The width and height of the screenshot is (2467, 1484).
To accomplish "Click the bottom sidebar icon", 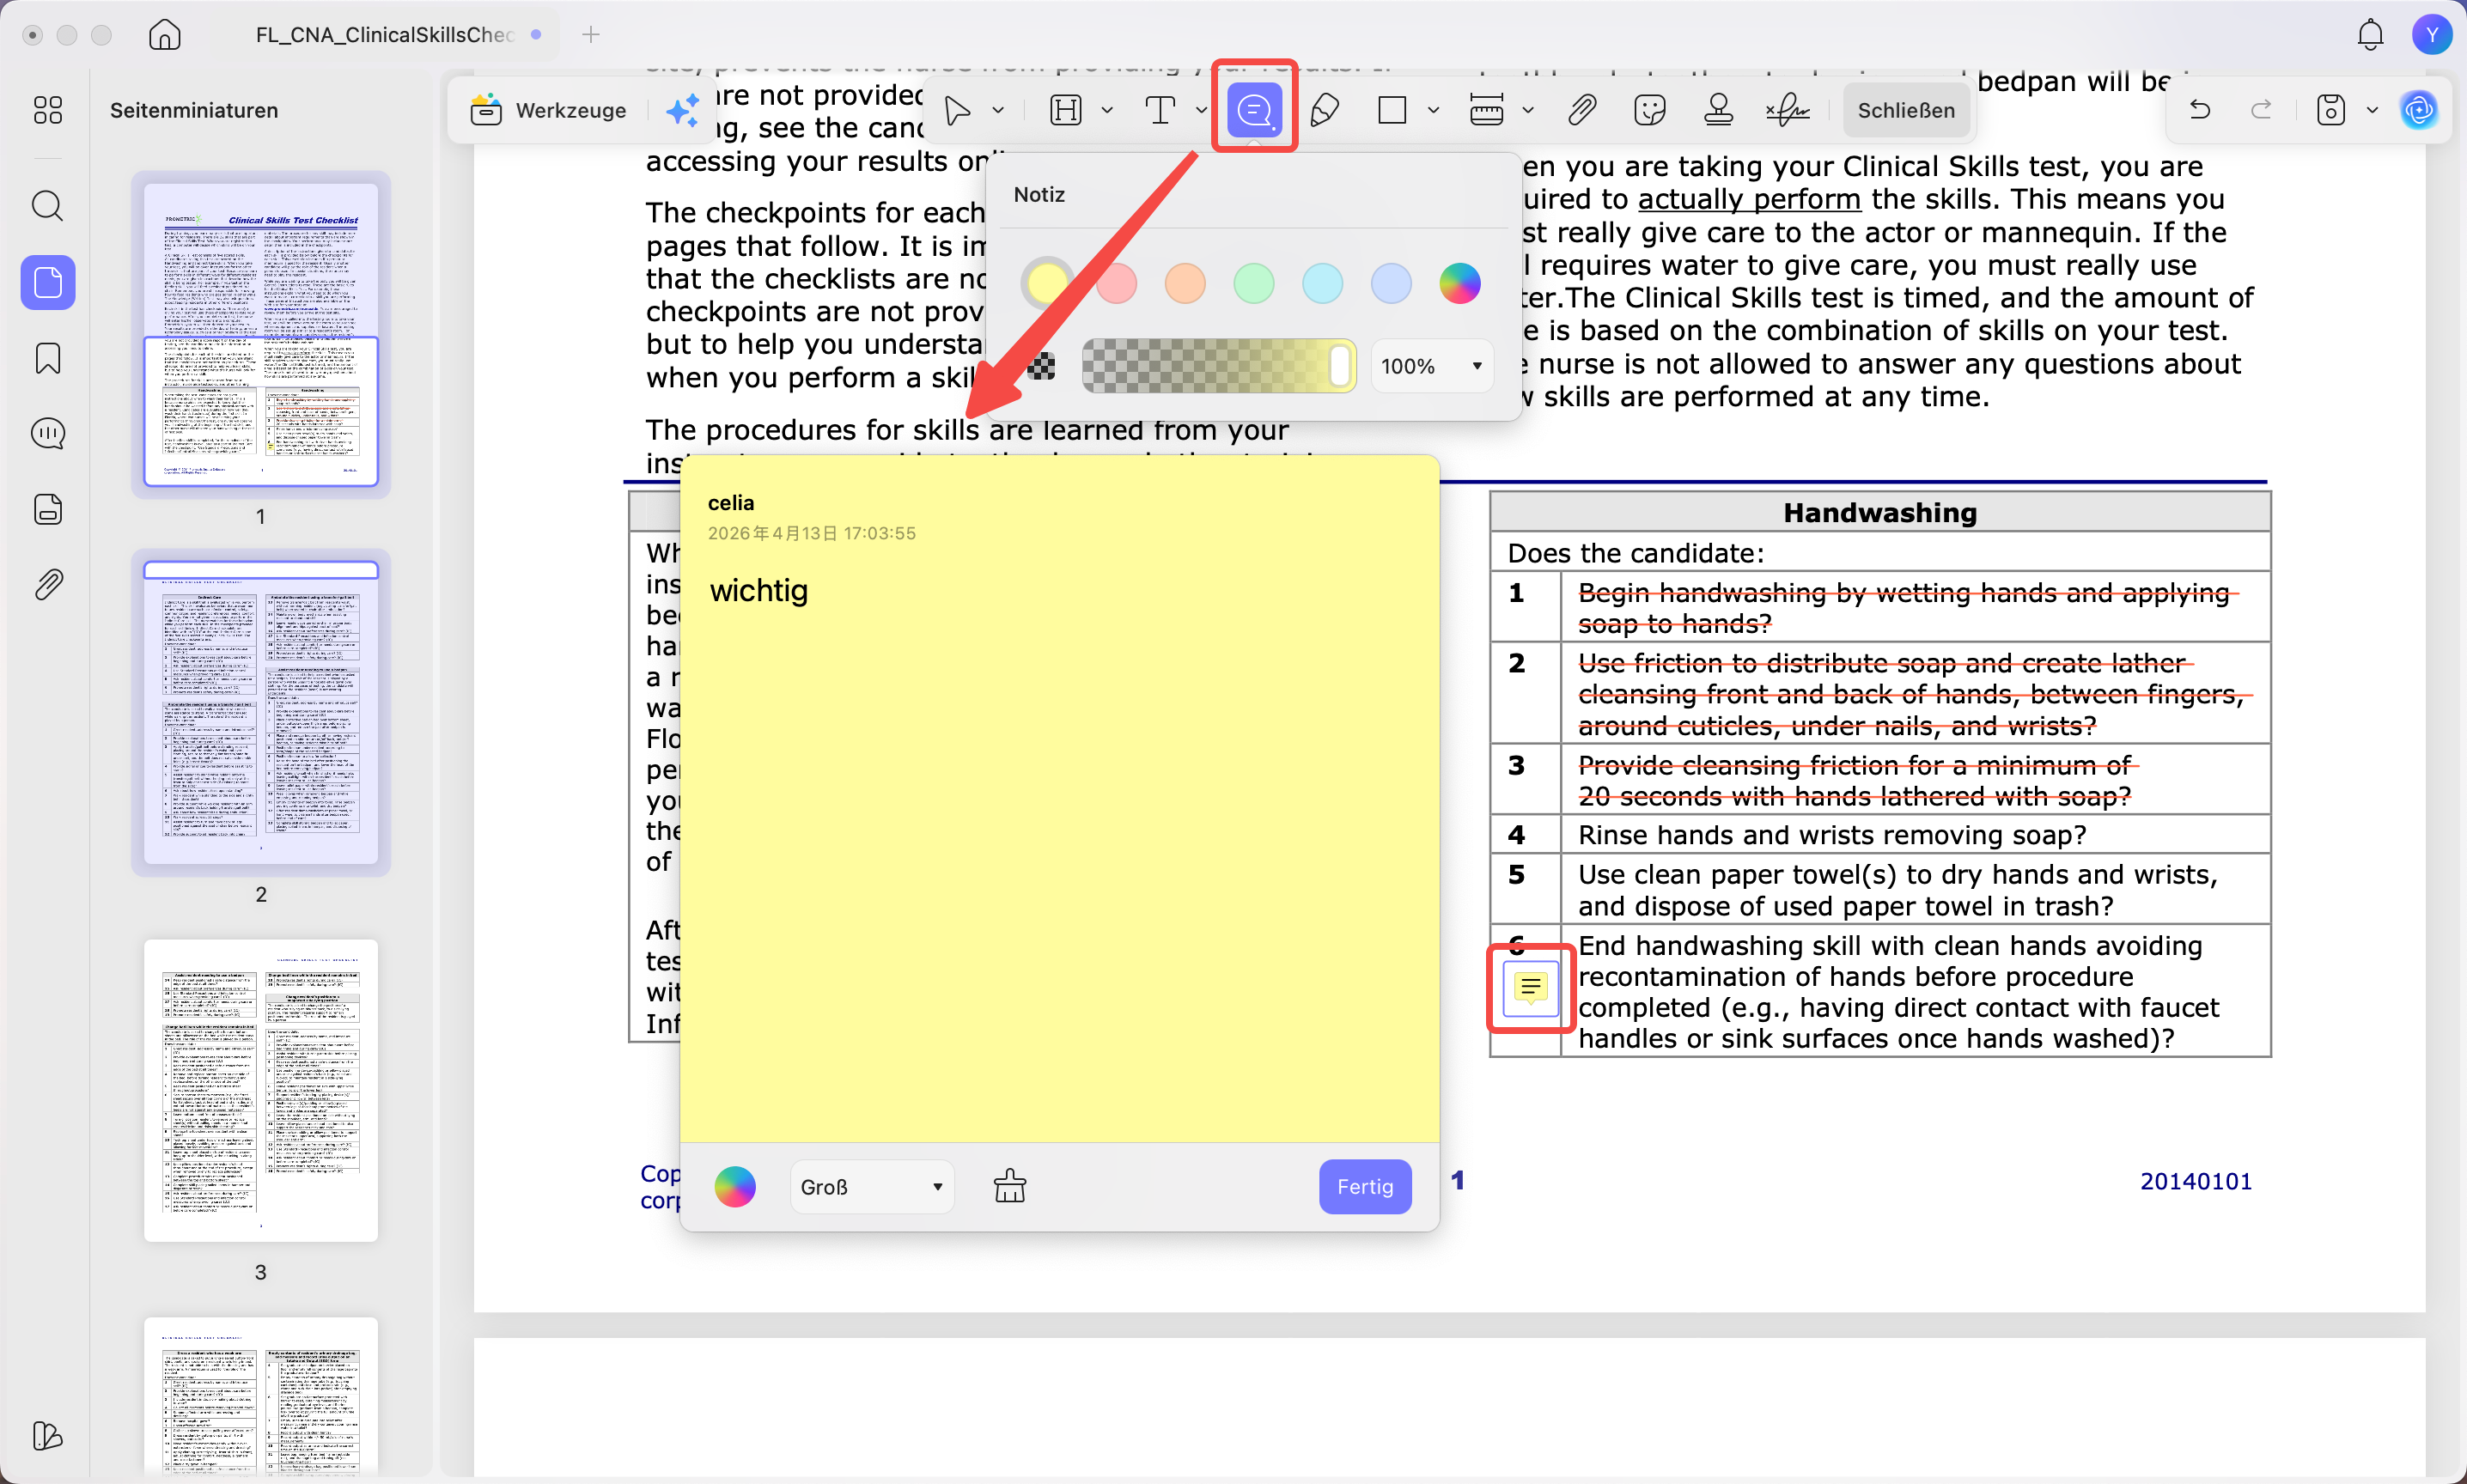I will [48, 1436].
